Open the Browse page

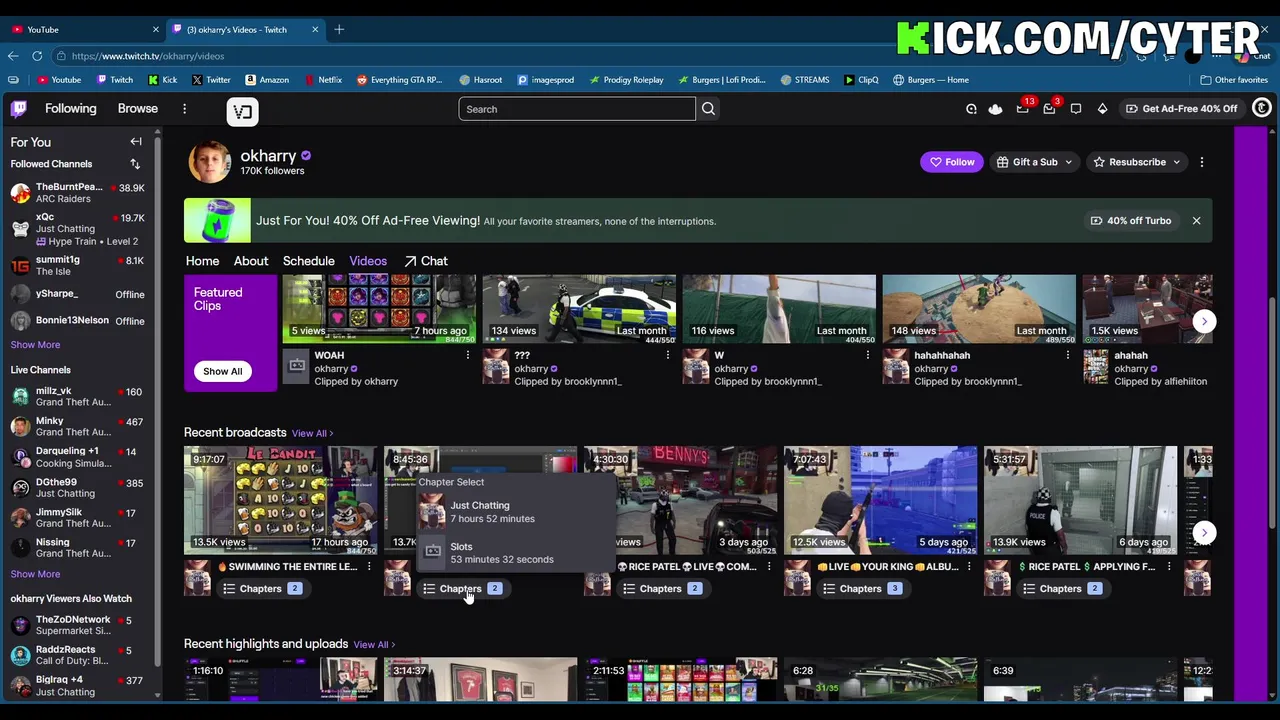pos(138,109)
